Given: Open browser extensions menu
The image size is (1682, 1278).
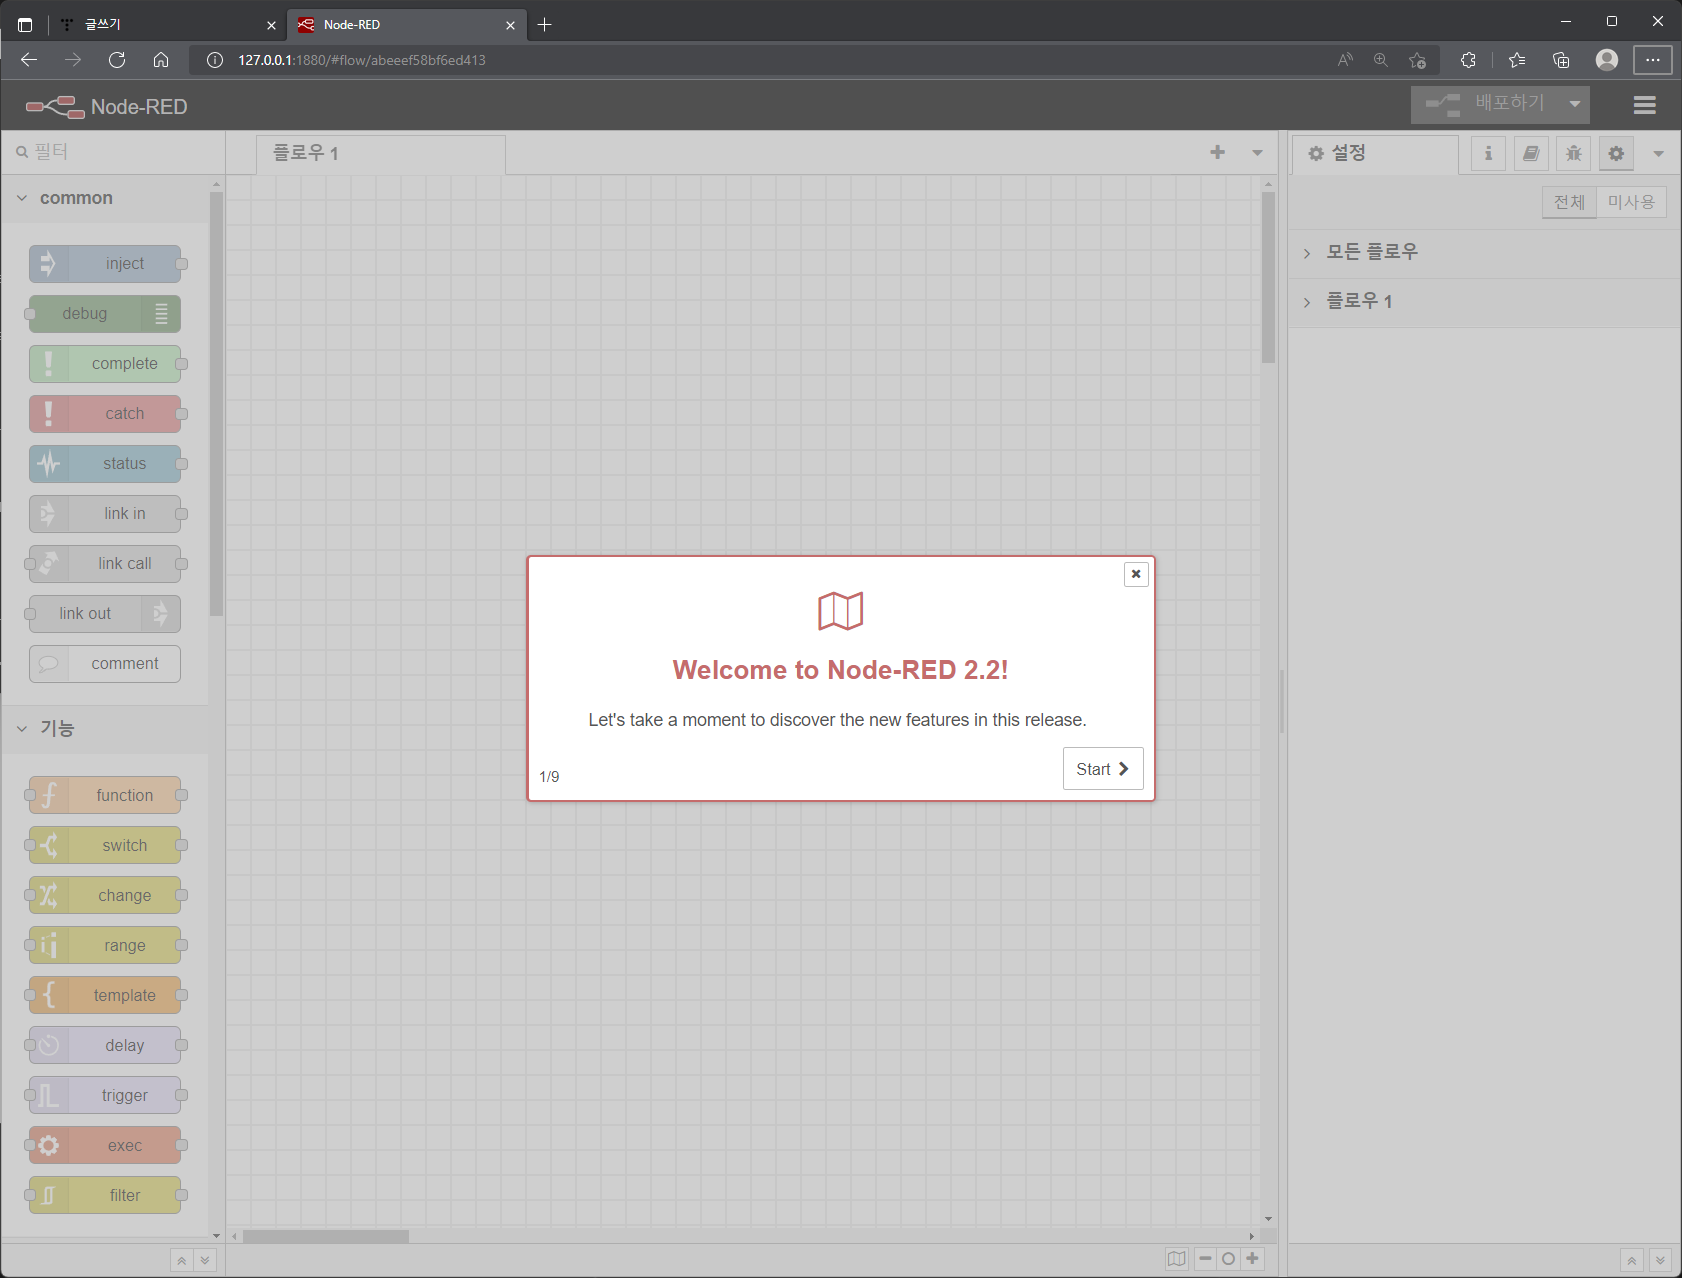Looking at the screenshot, I should pos(1468,60).
